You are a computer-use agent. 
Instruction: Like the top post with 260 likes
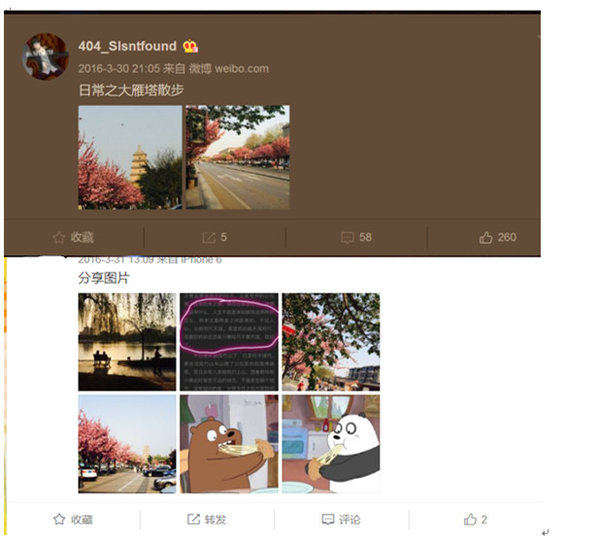tap(498, 237)
